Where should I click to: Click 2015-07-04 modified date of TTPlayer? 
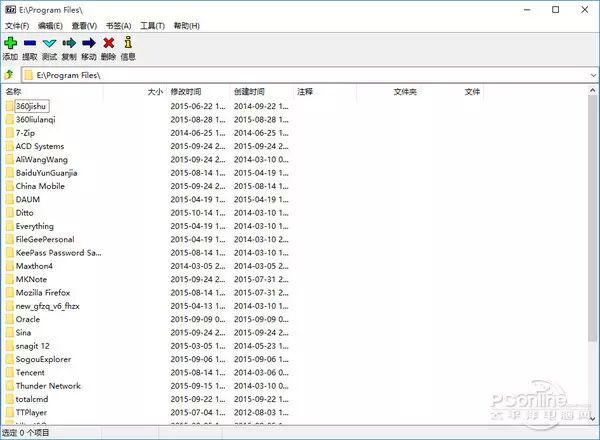(x=198, y=412)
